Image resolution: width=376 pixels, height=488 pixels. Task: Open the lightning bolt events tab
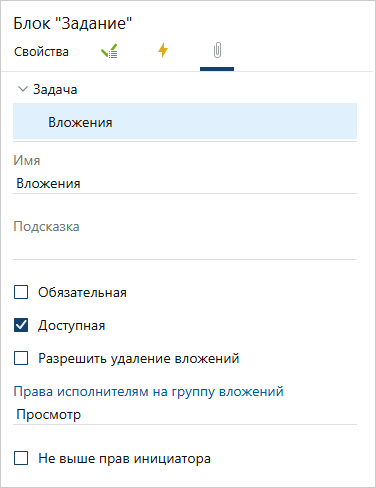[163, 51]
